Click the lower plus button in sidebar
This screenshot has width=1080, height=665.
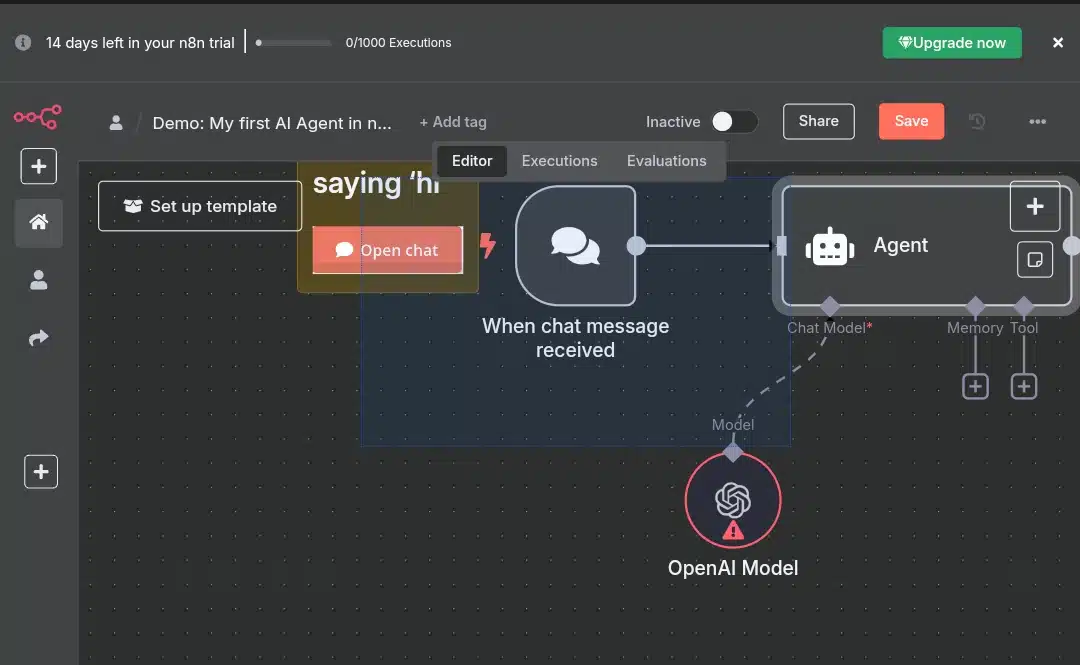41,471
